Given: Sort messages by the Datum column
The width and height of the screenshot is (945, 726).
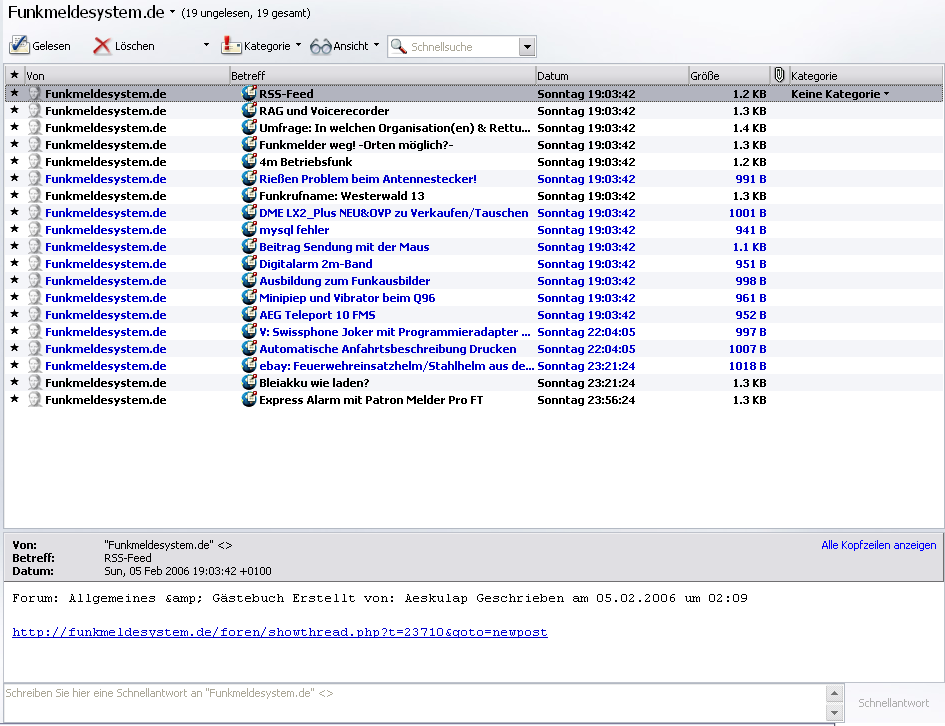Looking at the screenshot, I should pyautogui.click(x=610, y=76).
